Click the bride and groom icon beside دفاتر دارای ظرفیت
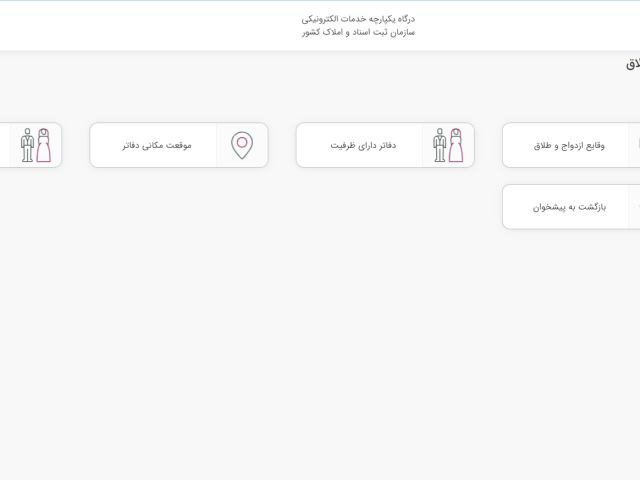The width and height of the screenshot is (640, 480). (x=448, y=145)
